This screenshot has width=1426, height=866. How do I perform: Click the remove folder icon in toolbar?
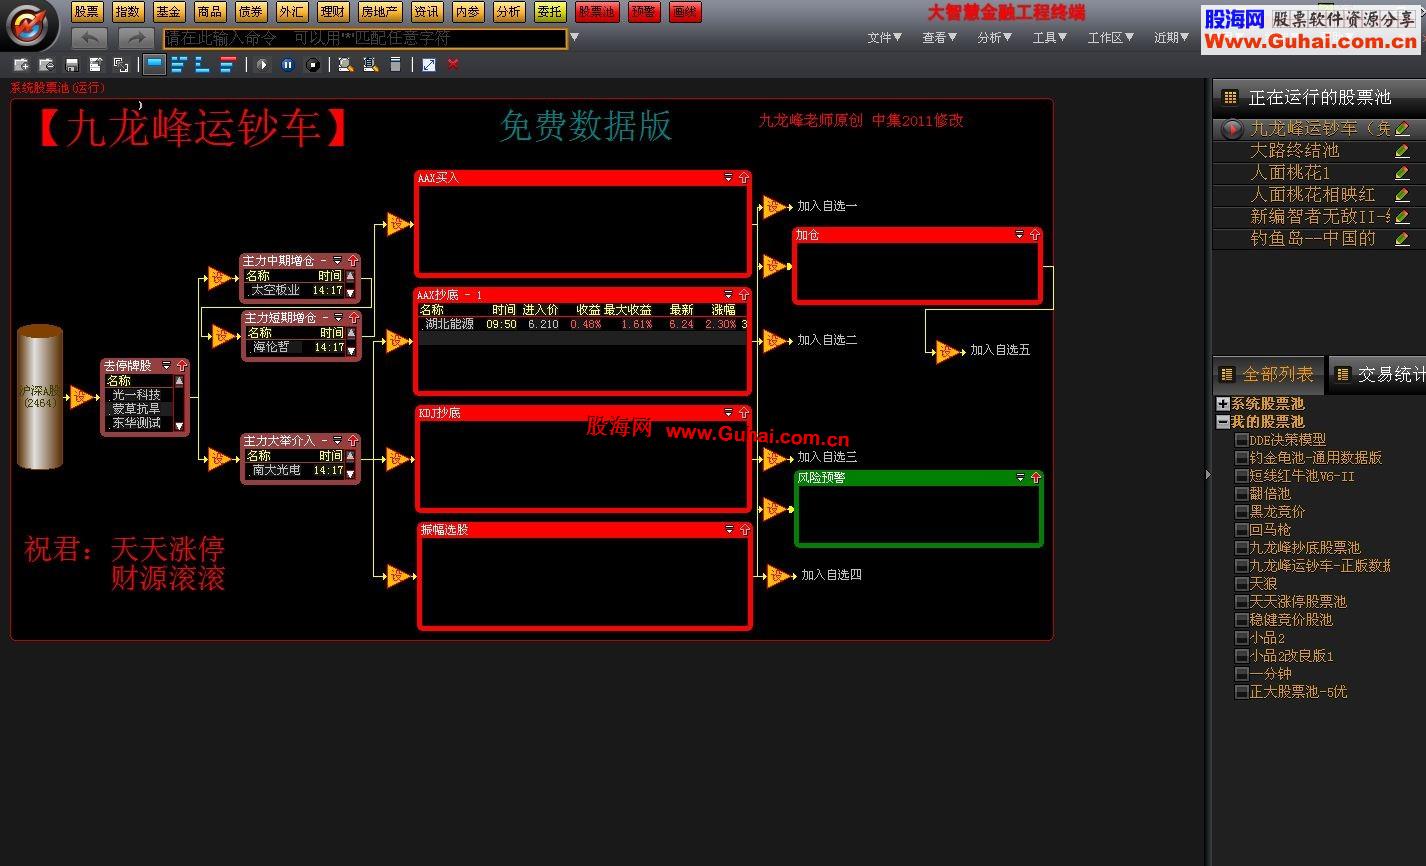(x=46, y=64)
